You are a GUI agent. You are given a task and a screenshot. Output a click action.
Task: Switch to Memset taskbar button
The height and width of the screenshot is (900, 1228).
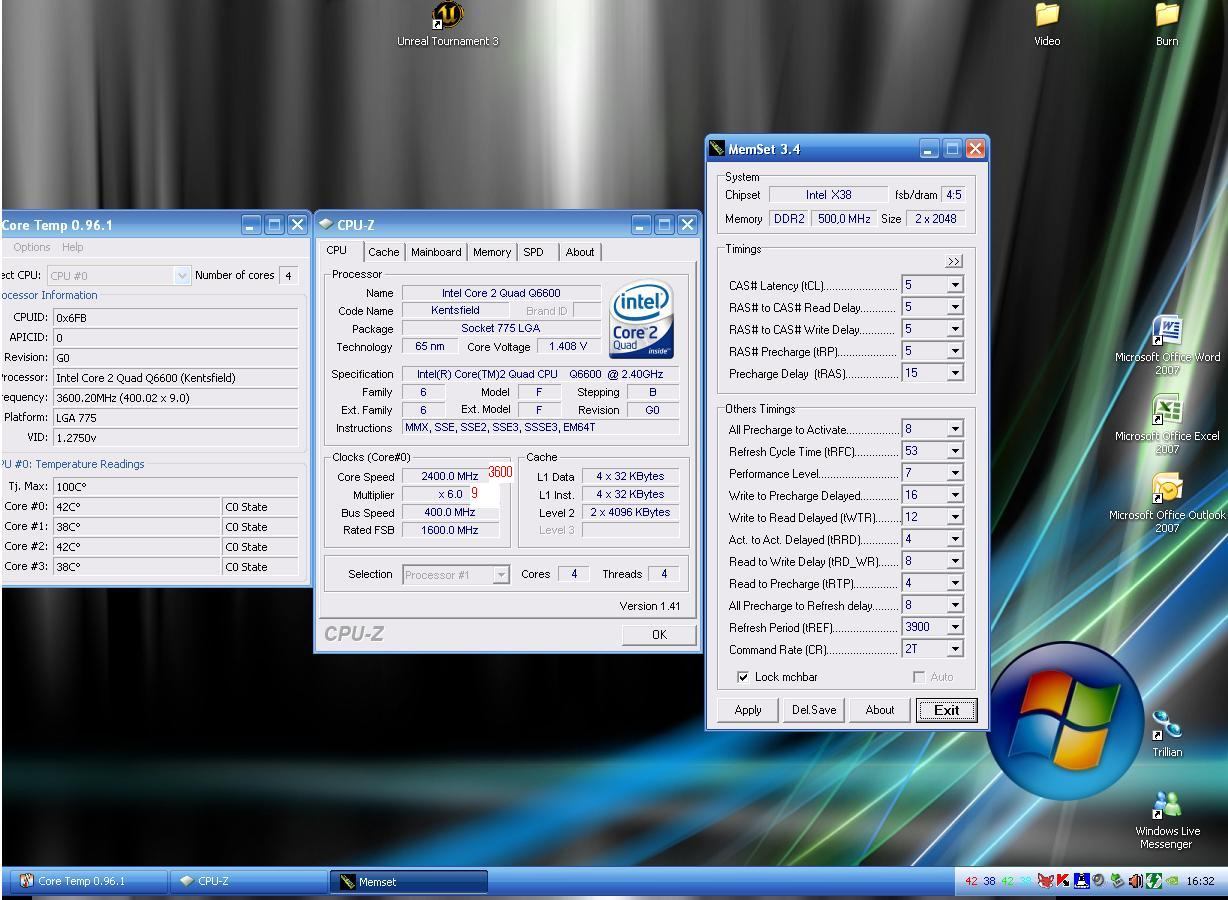pos(409,881)
